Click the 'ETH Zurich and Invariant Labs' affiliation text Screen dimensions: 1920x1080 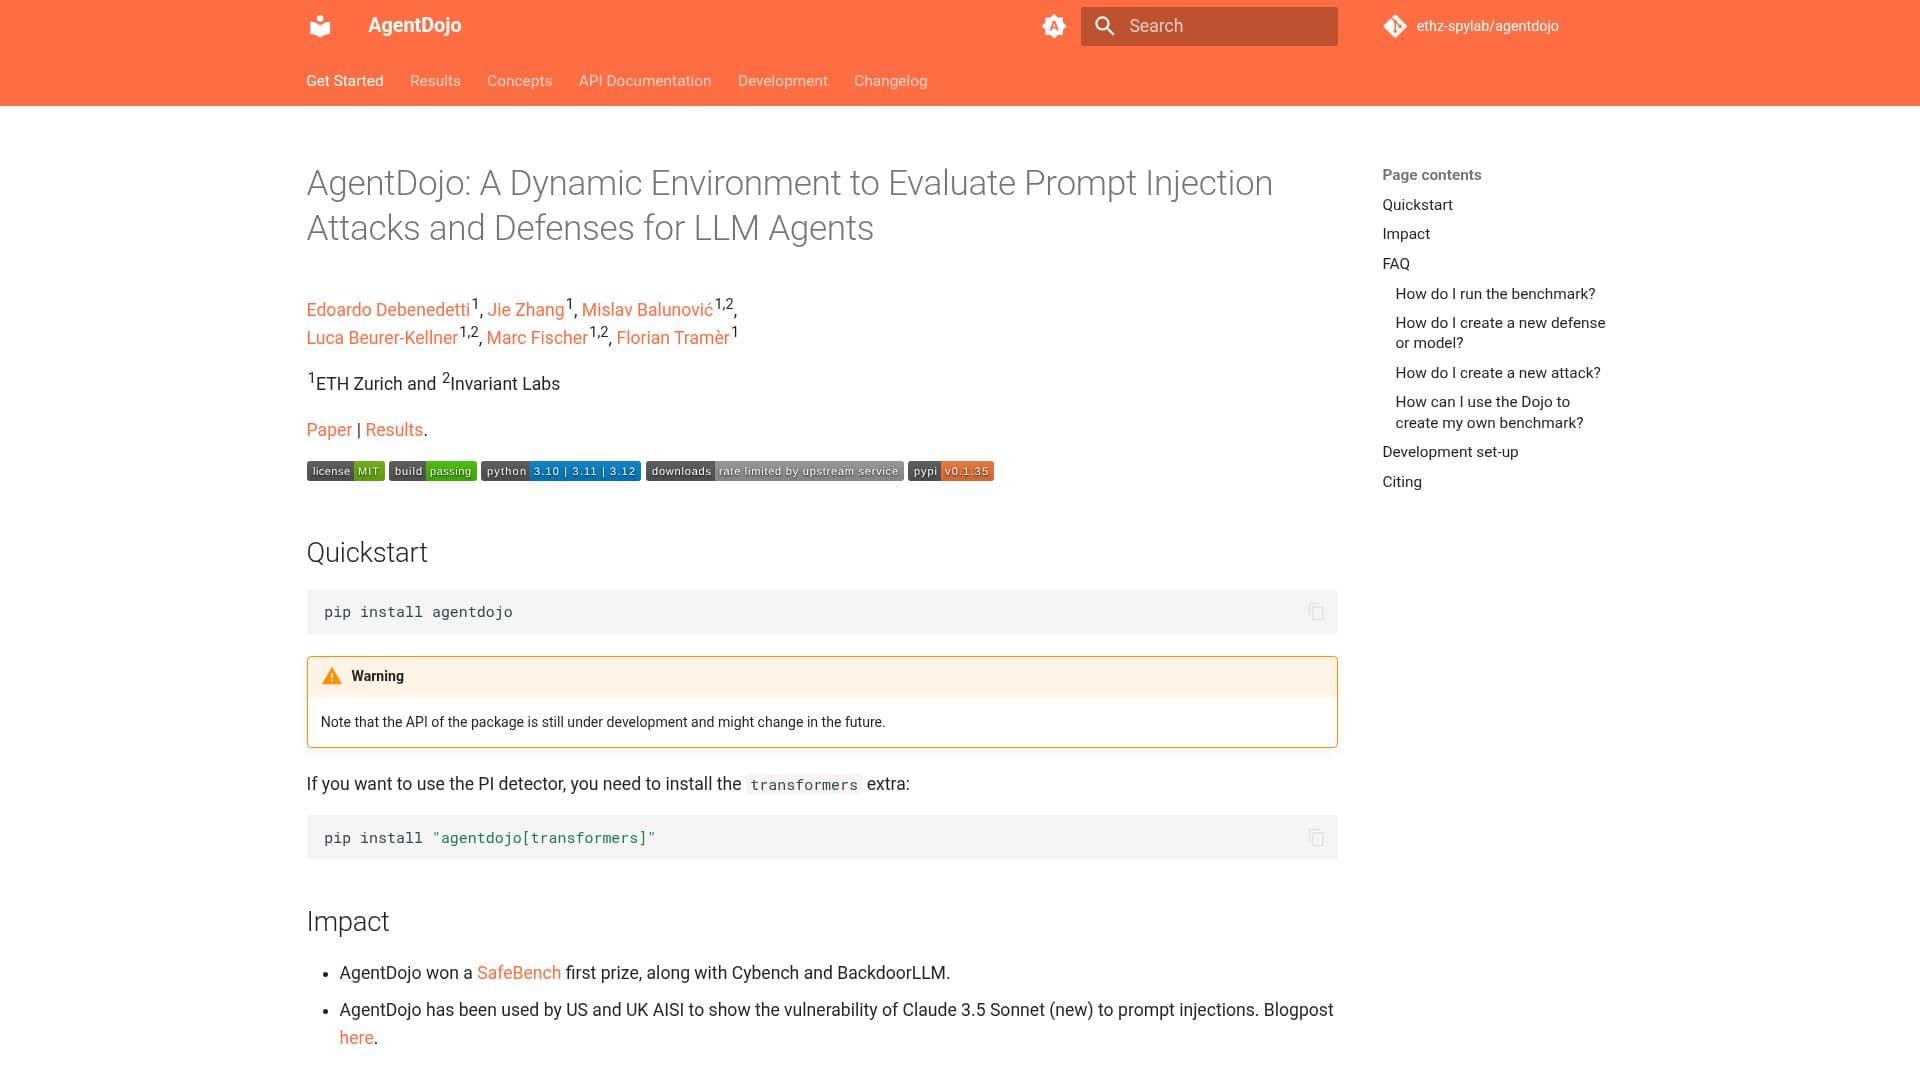point(433,383)
